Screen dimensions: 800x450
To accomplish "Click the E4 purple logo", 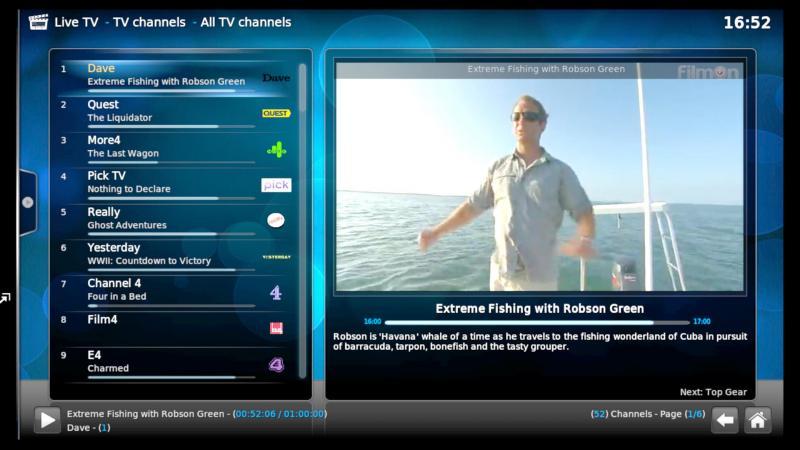I will tap(276, 365).
